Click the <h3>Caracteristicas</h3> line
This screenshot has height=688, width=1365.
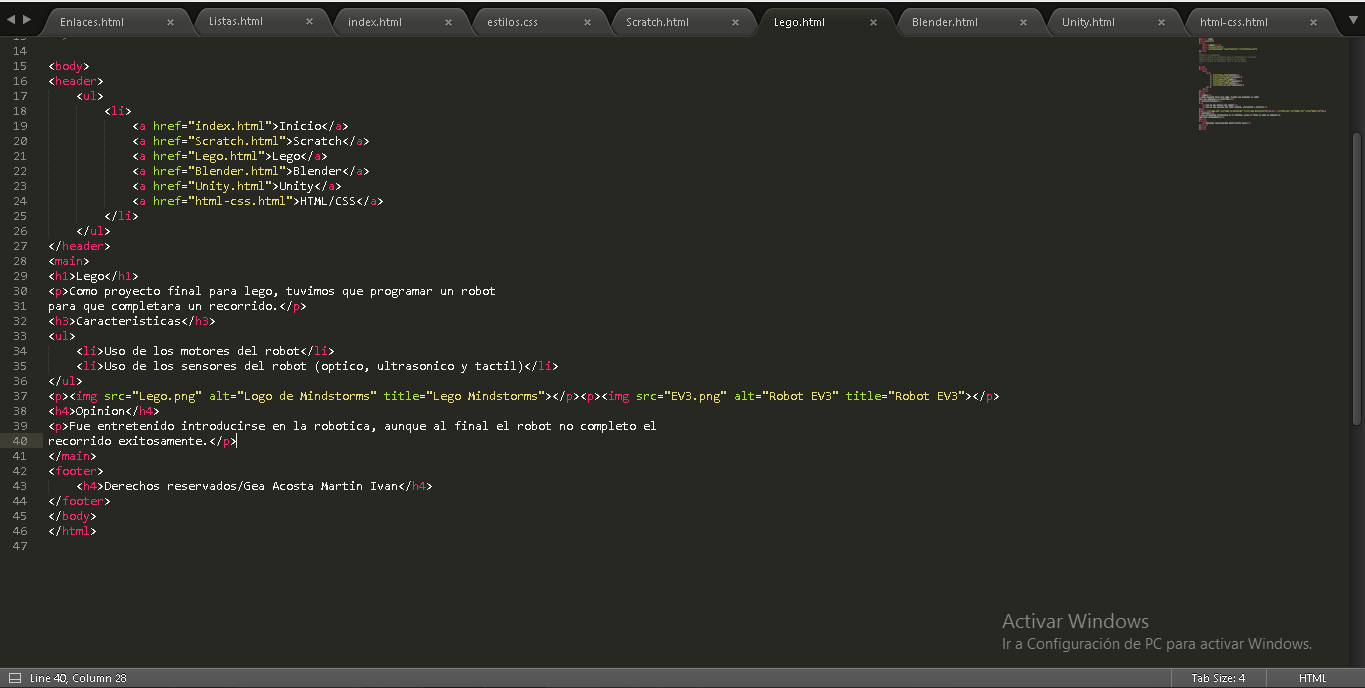click(132, 321)
